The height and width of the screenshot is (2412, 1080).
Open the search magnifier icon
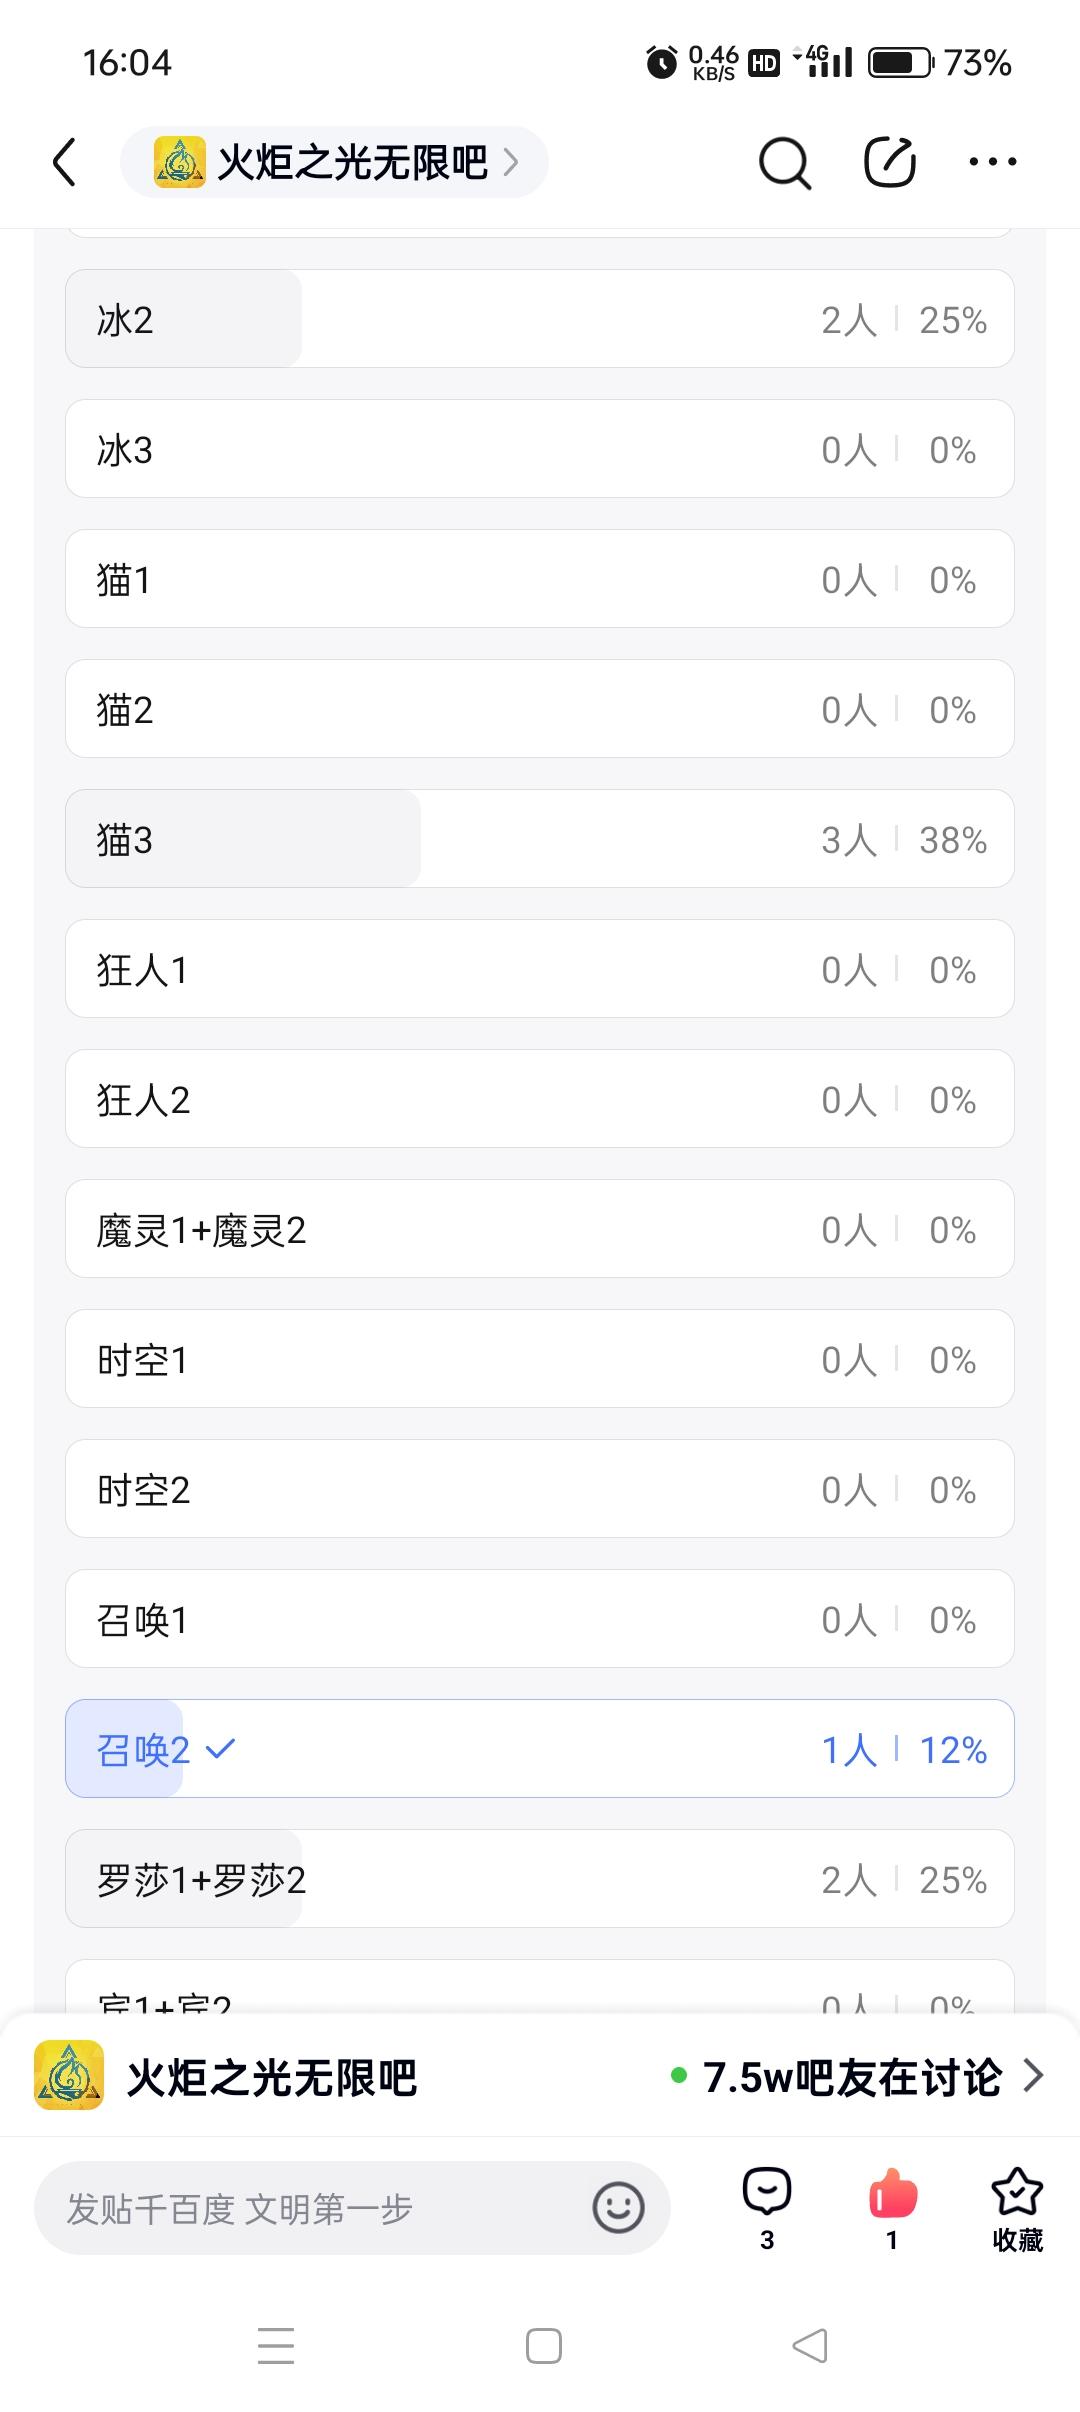tap(784, 162)
